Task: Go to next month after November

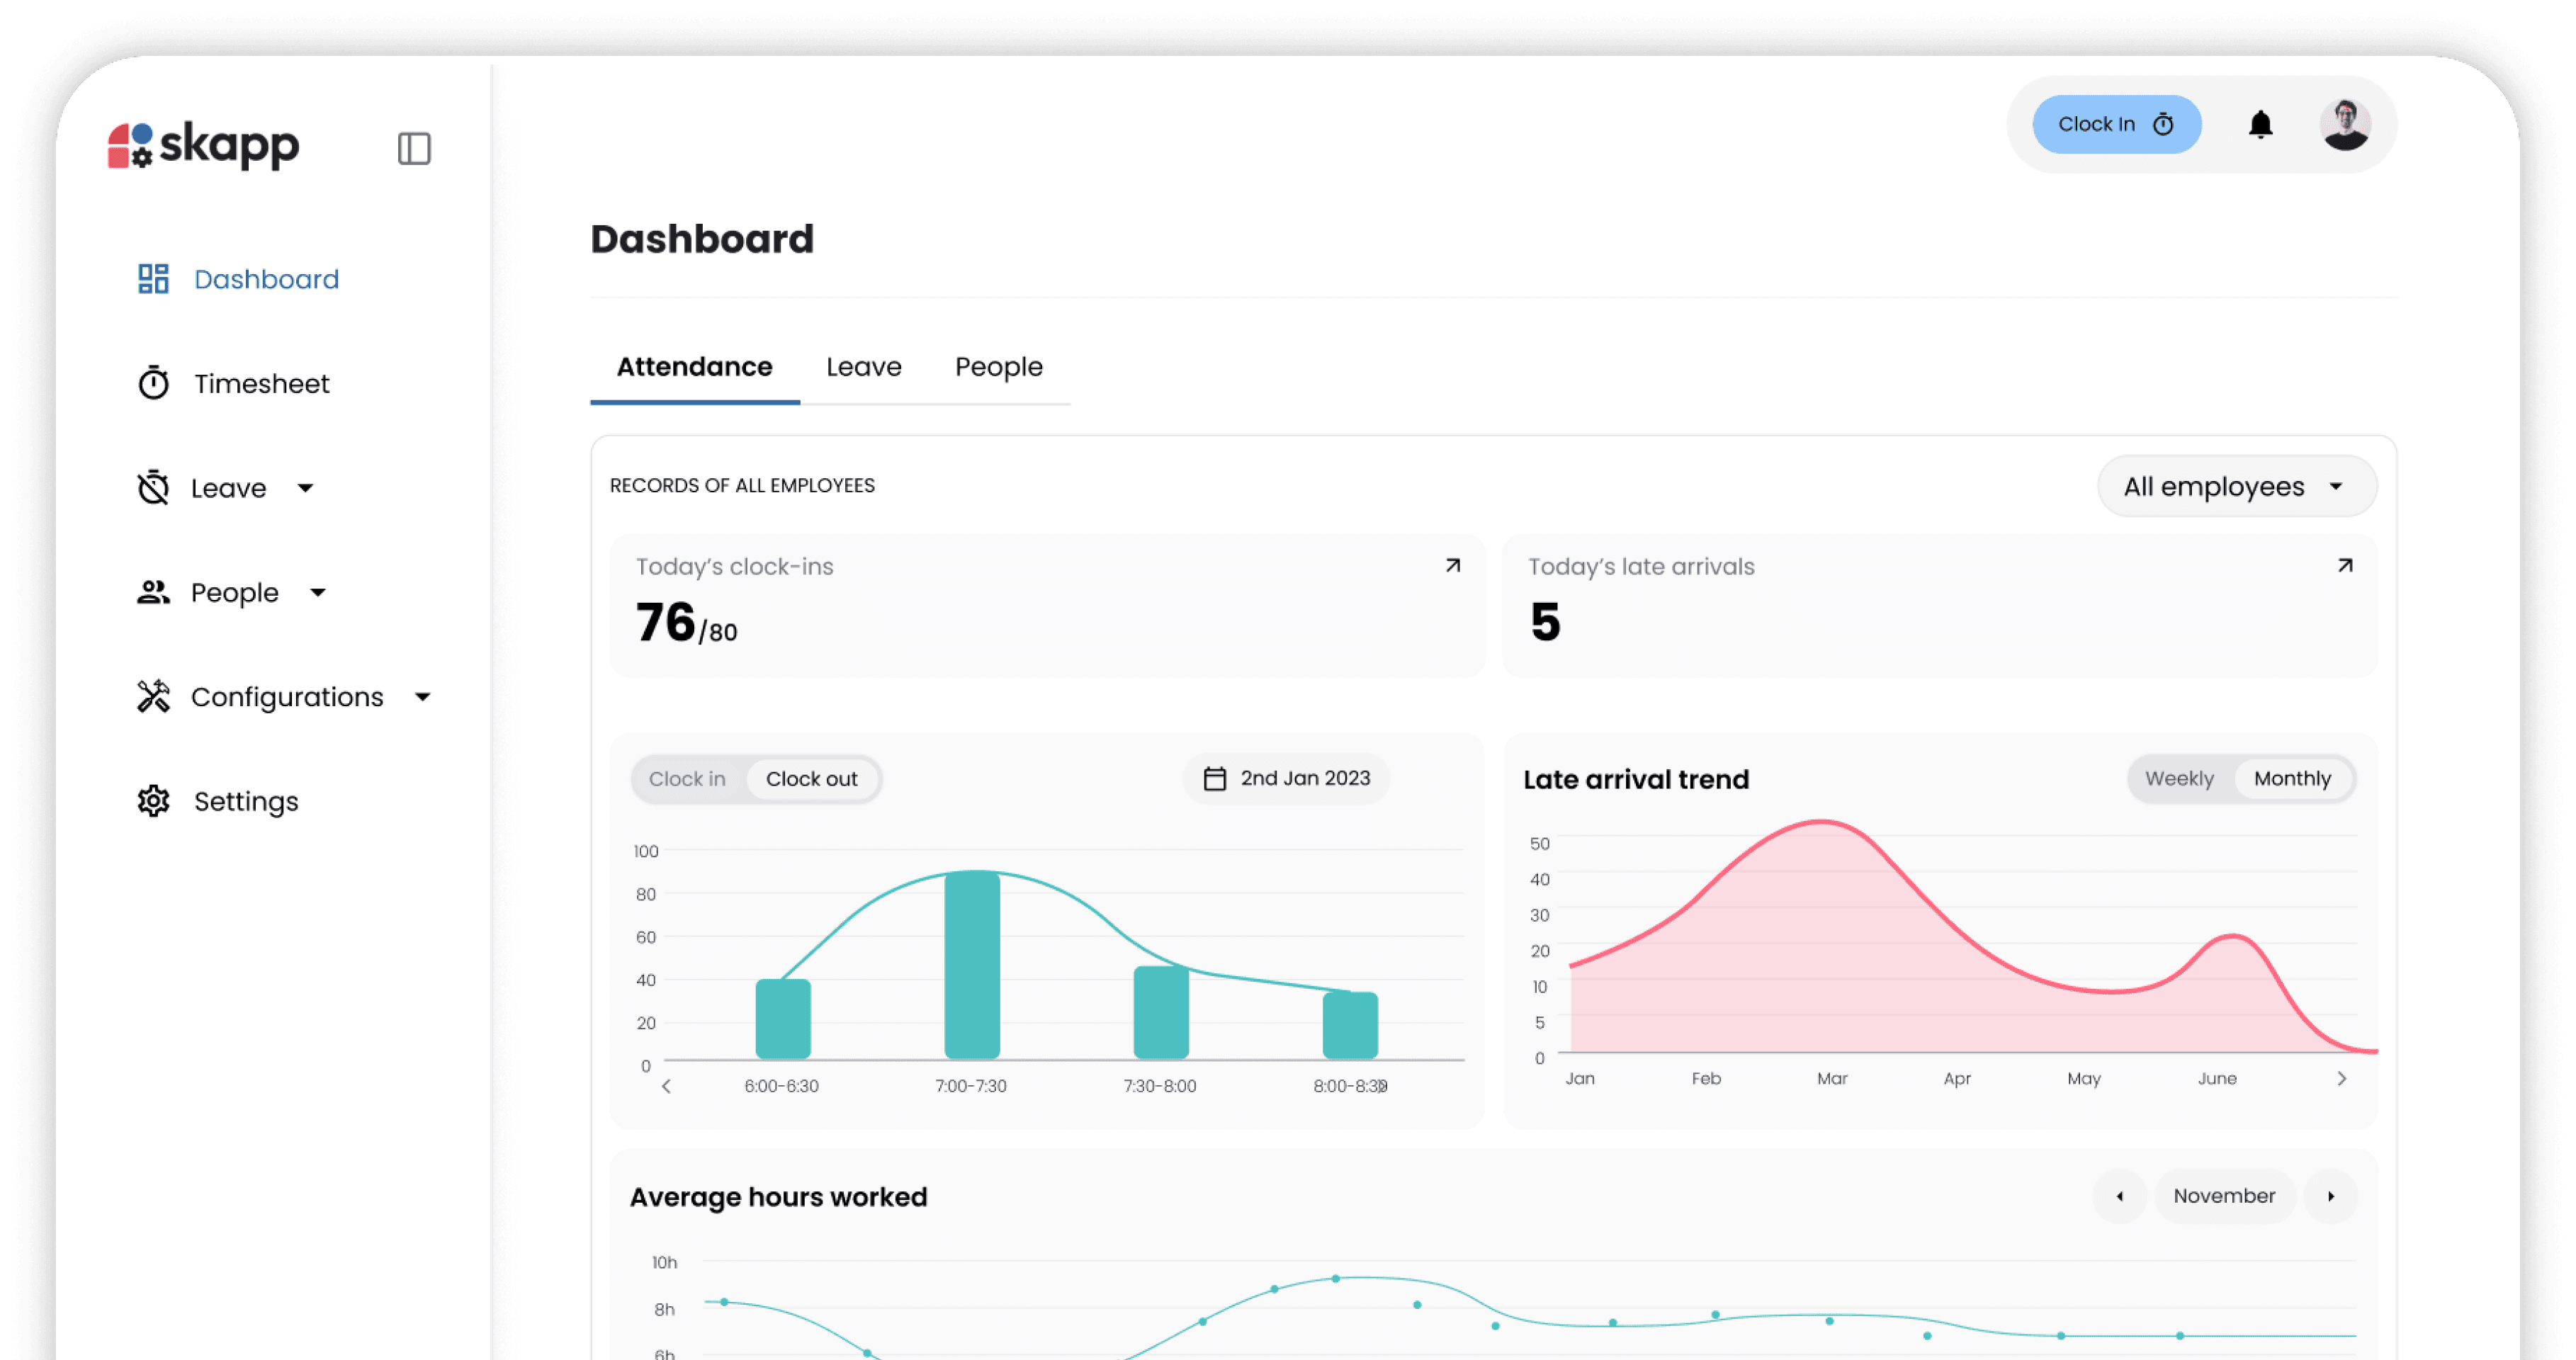Action: (2331, 1196)
